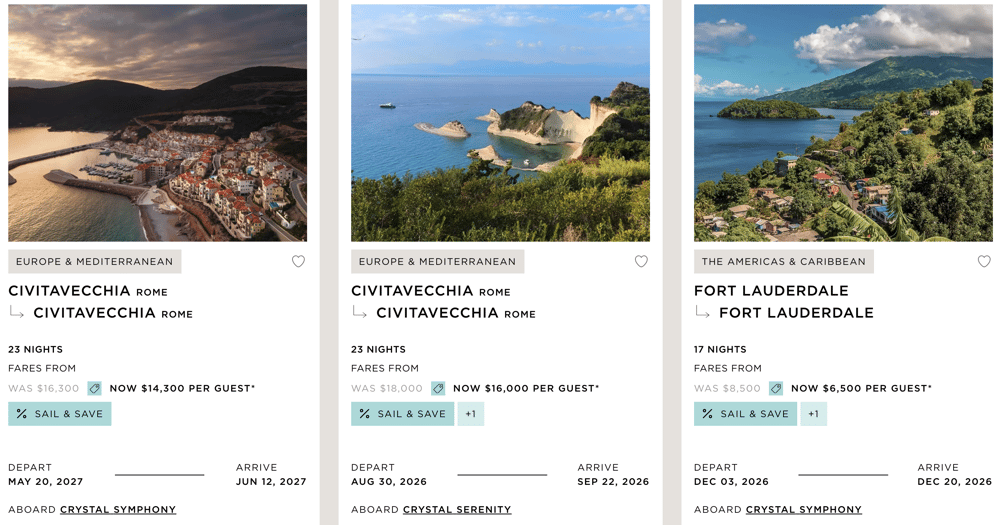This screenshot has height=525, width=1000.
Task: Open the sunset harbor town cruise photo
Action: 158,123
